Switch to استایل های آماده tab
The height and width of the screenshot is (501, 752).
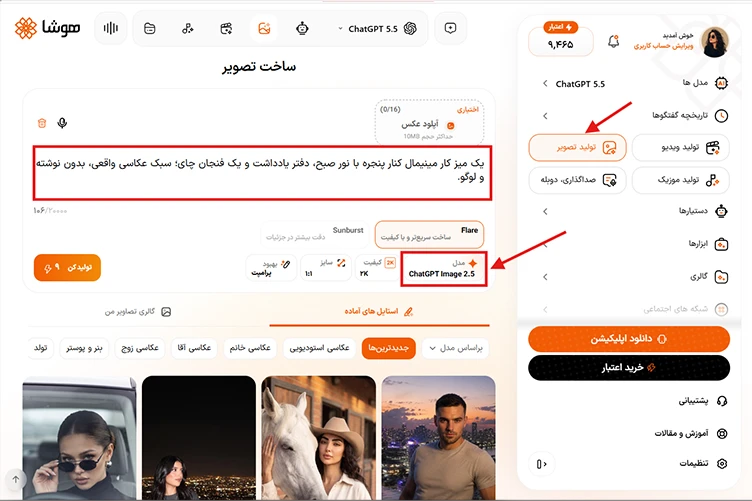tap(379, 312)
